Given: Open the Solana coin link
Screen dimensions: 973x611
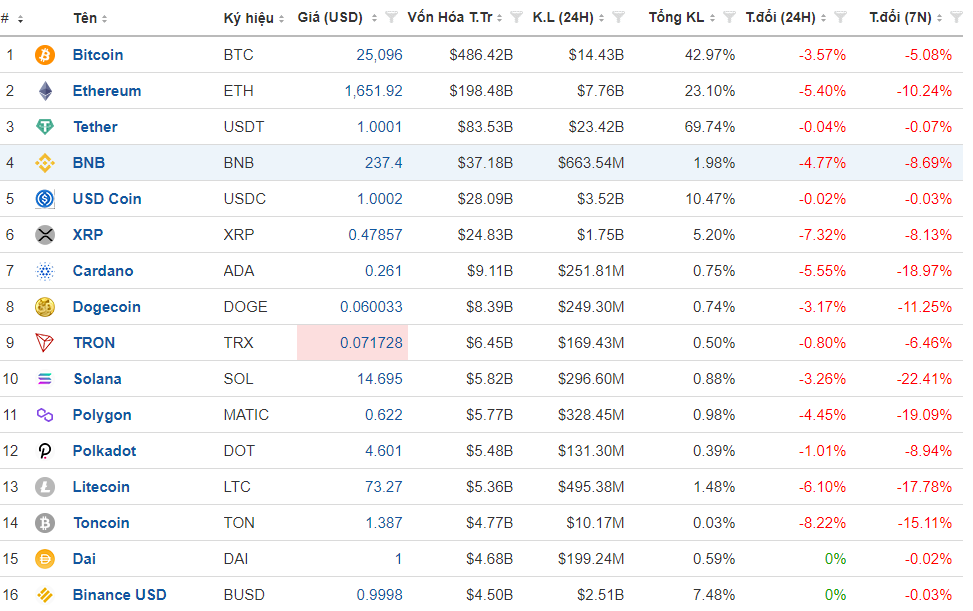Looking at the screenshot, I should click(x=97, y=379).
